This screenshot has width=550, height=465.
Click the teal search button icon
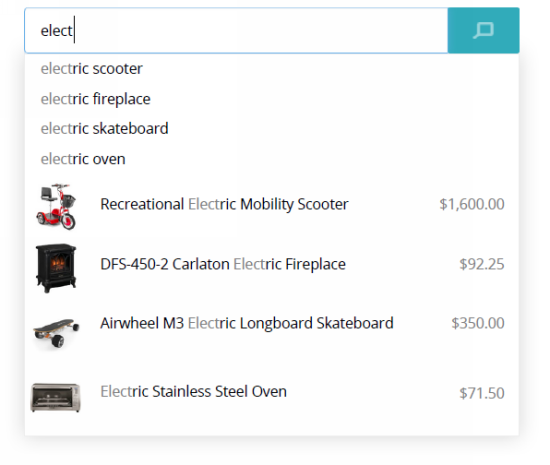coord(483,31)
